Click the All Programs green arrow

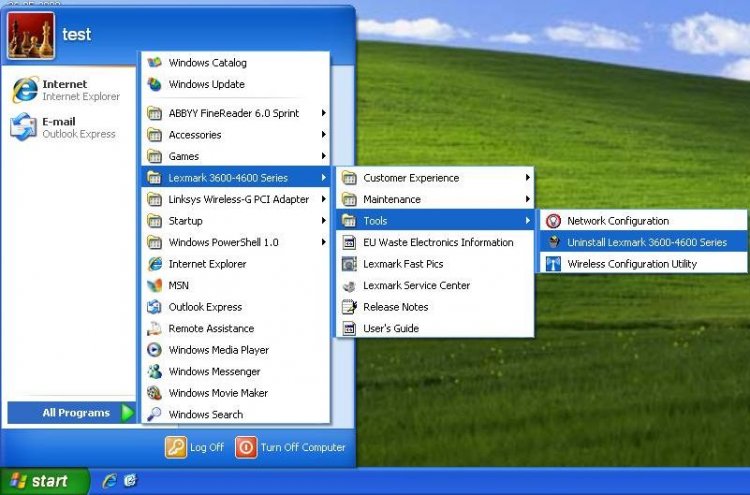[x=127, y=413]
